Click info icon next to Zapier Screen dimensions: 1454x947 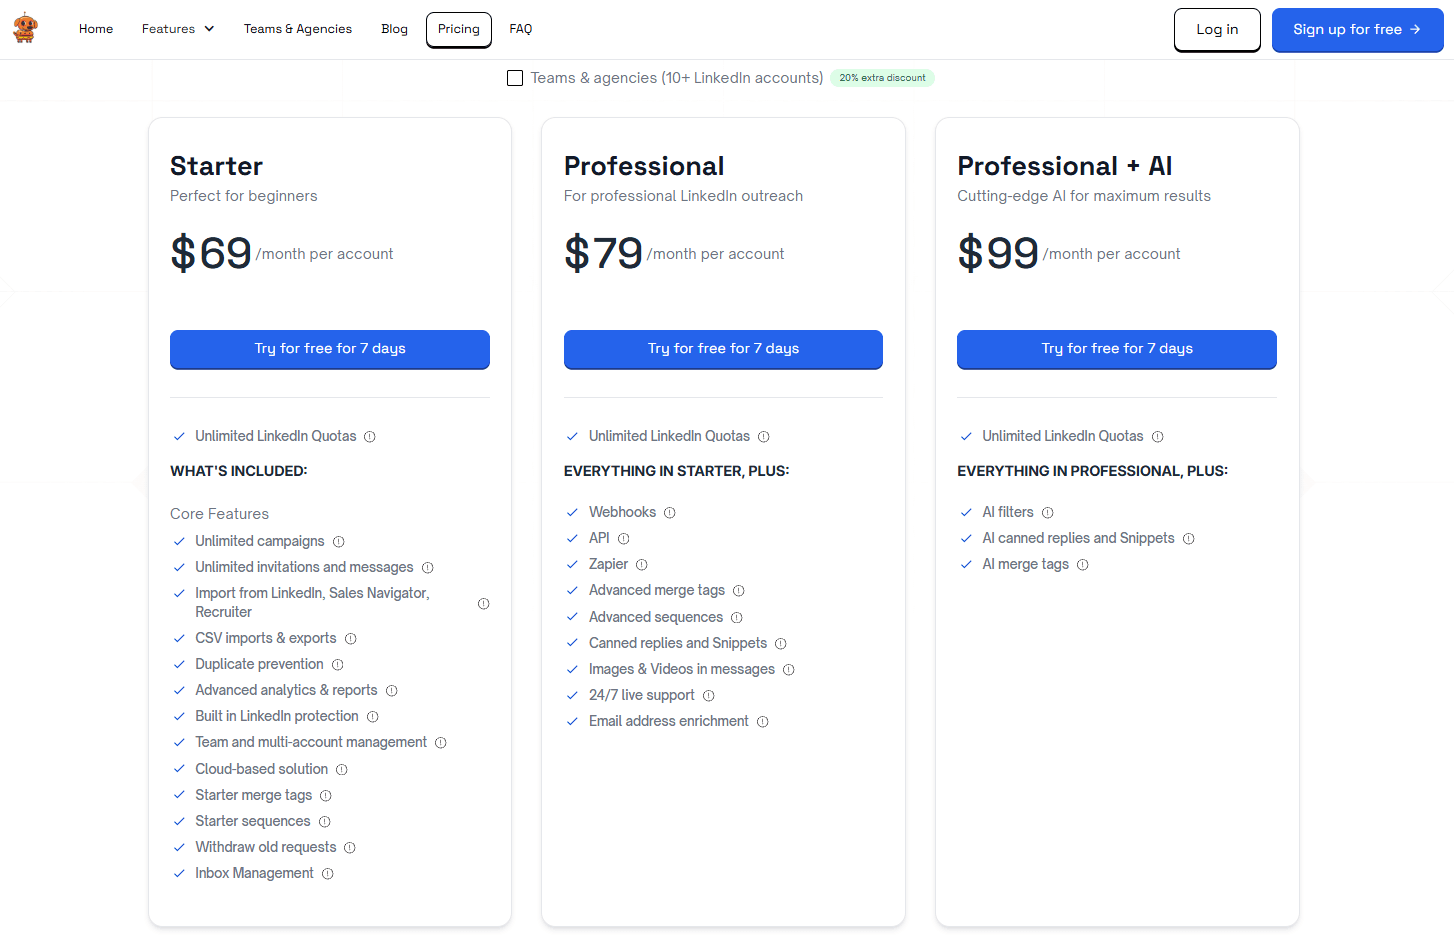642,565
